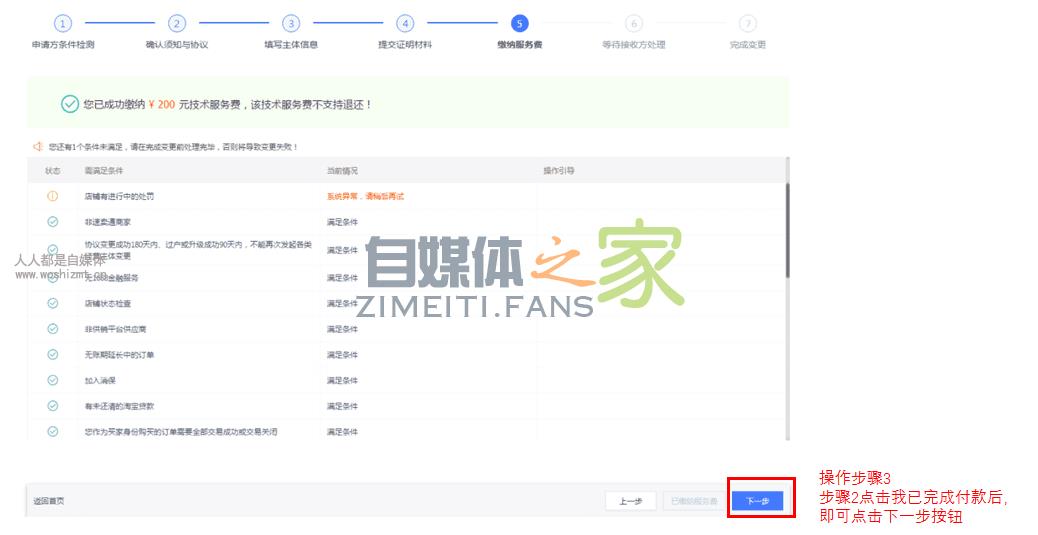Click the table vertical scrollbar thumb
The width and height of the screenshot is (1038, 535).
tap(787, 230)
